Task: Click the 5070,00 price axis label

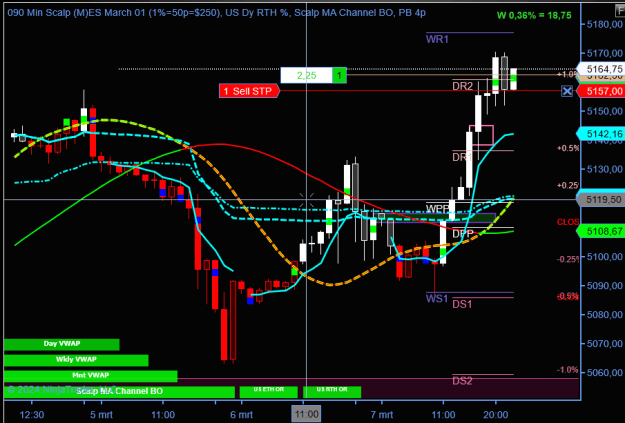Action: [x=605, y=343]
